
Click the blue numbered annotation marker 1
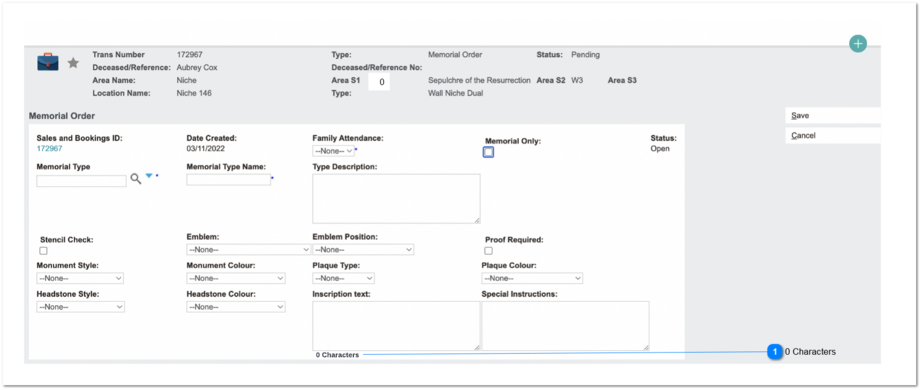[775, 352]
